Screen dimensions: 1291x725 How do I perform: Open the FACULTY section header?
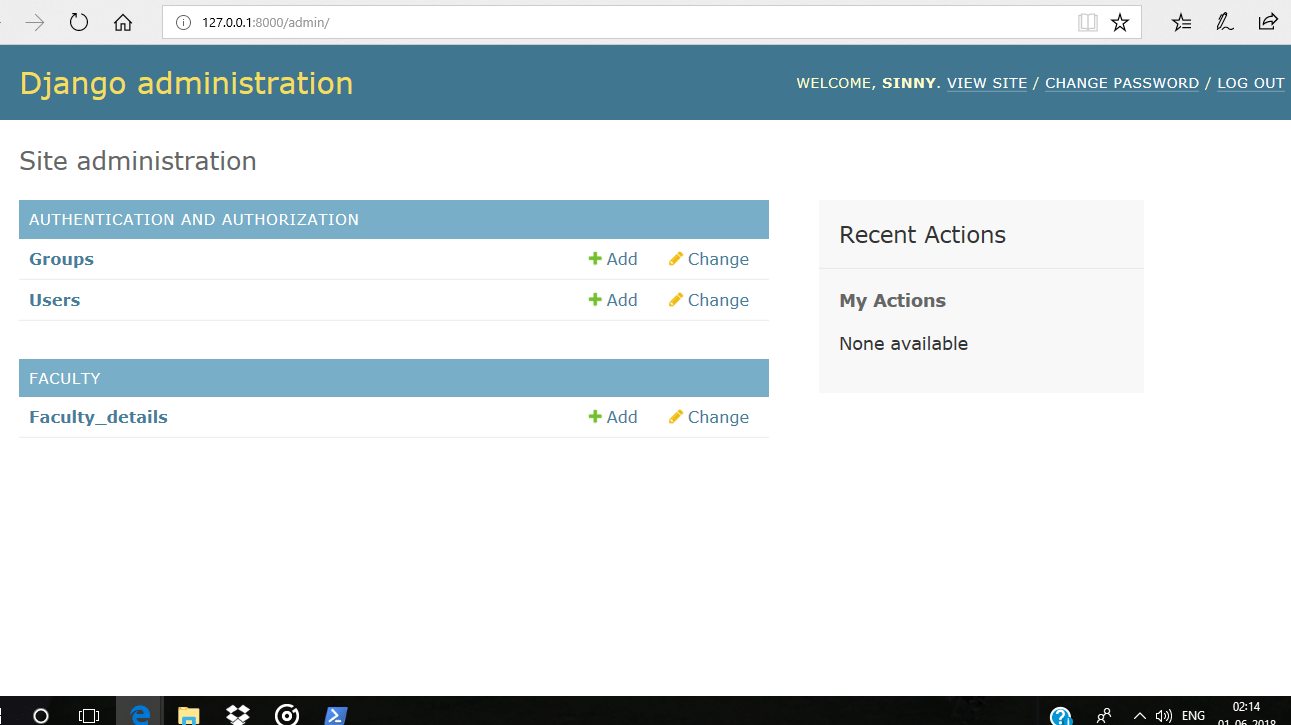point(65,378)
